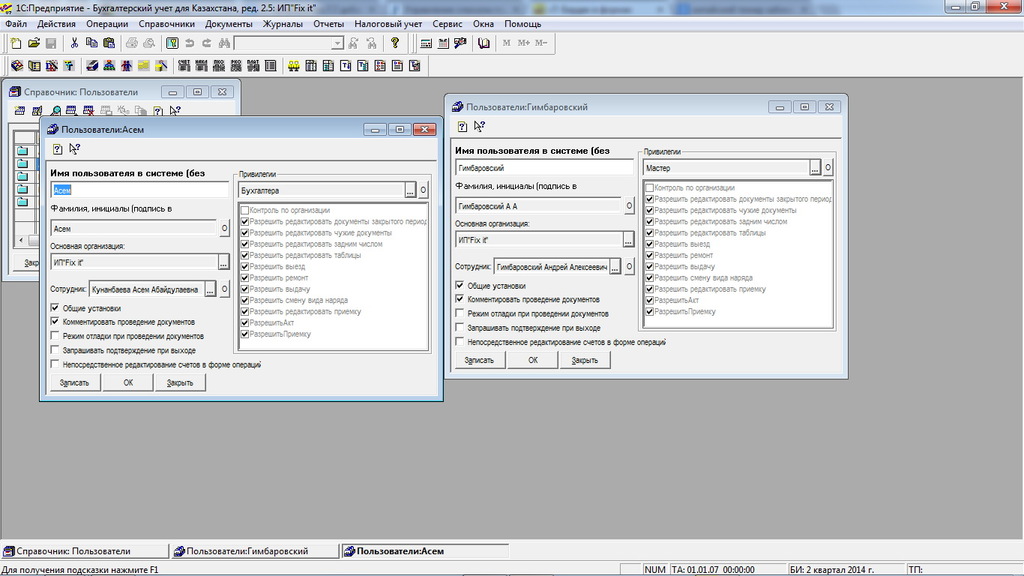Click Закрыть in the Асем window
This screenshot has height=576, width=1024.
point(180,383)
